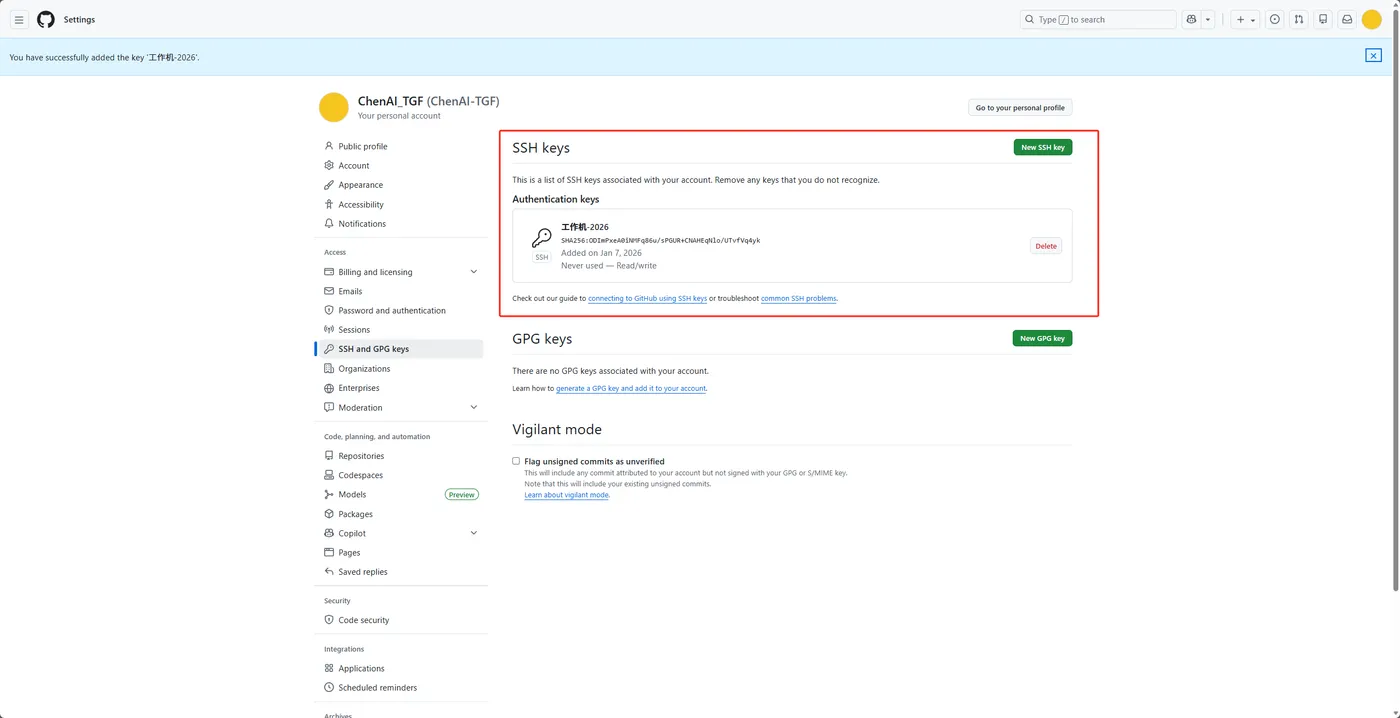Image resolution: width=1400 pixels, height=718 pixels.
Task: Open the notifications inbox icon
Action: [x=1347, y=19]
